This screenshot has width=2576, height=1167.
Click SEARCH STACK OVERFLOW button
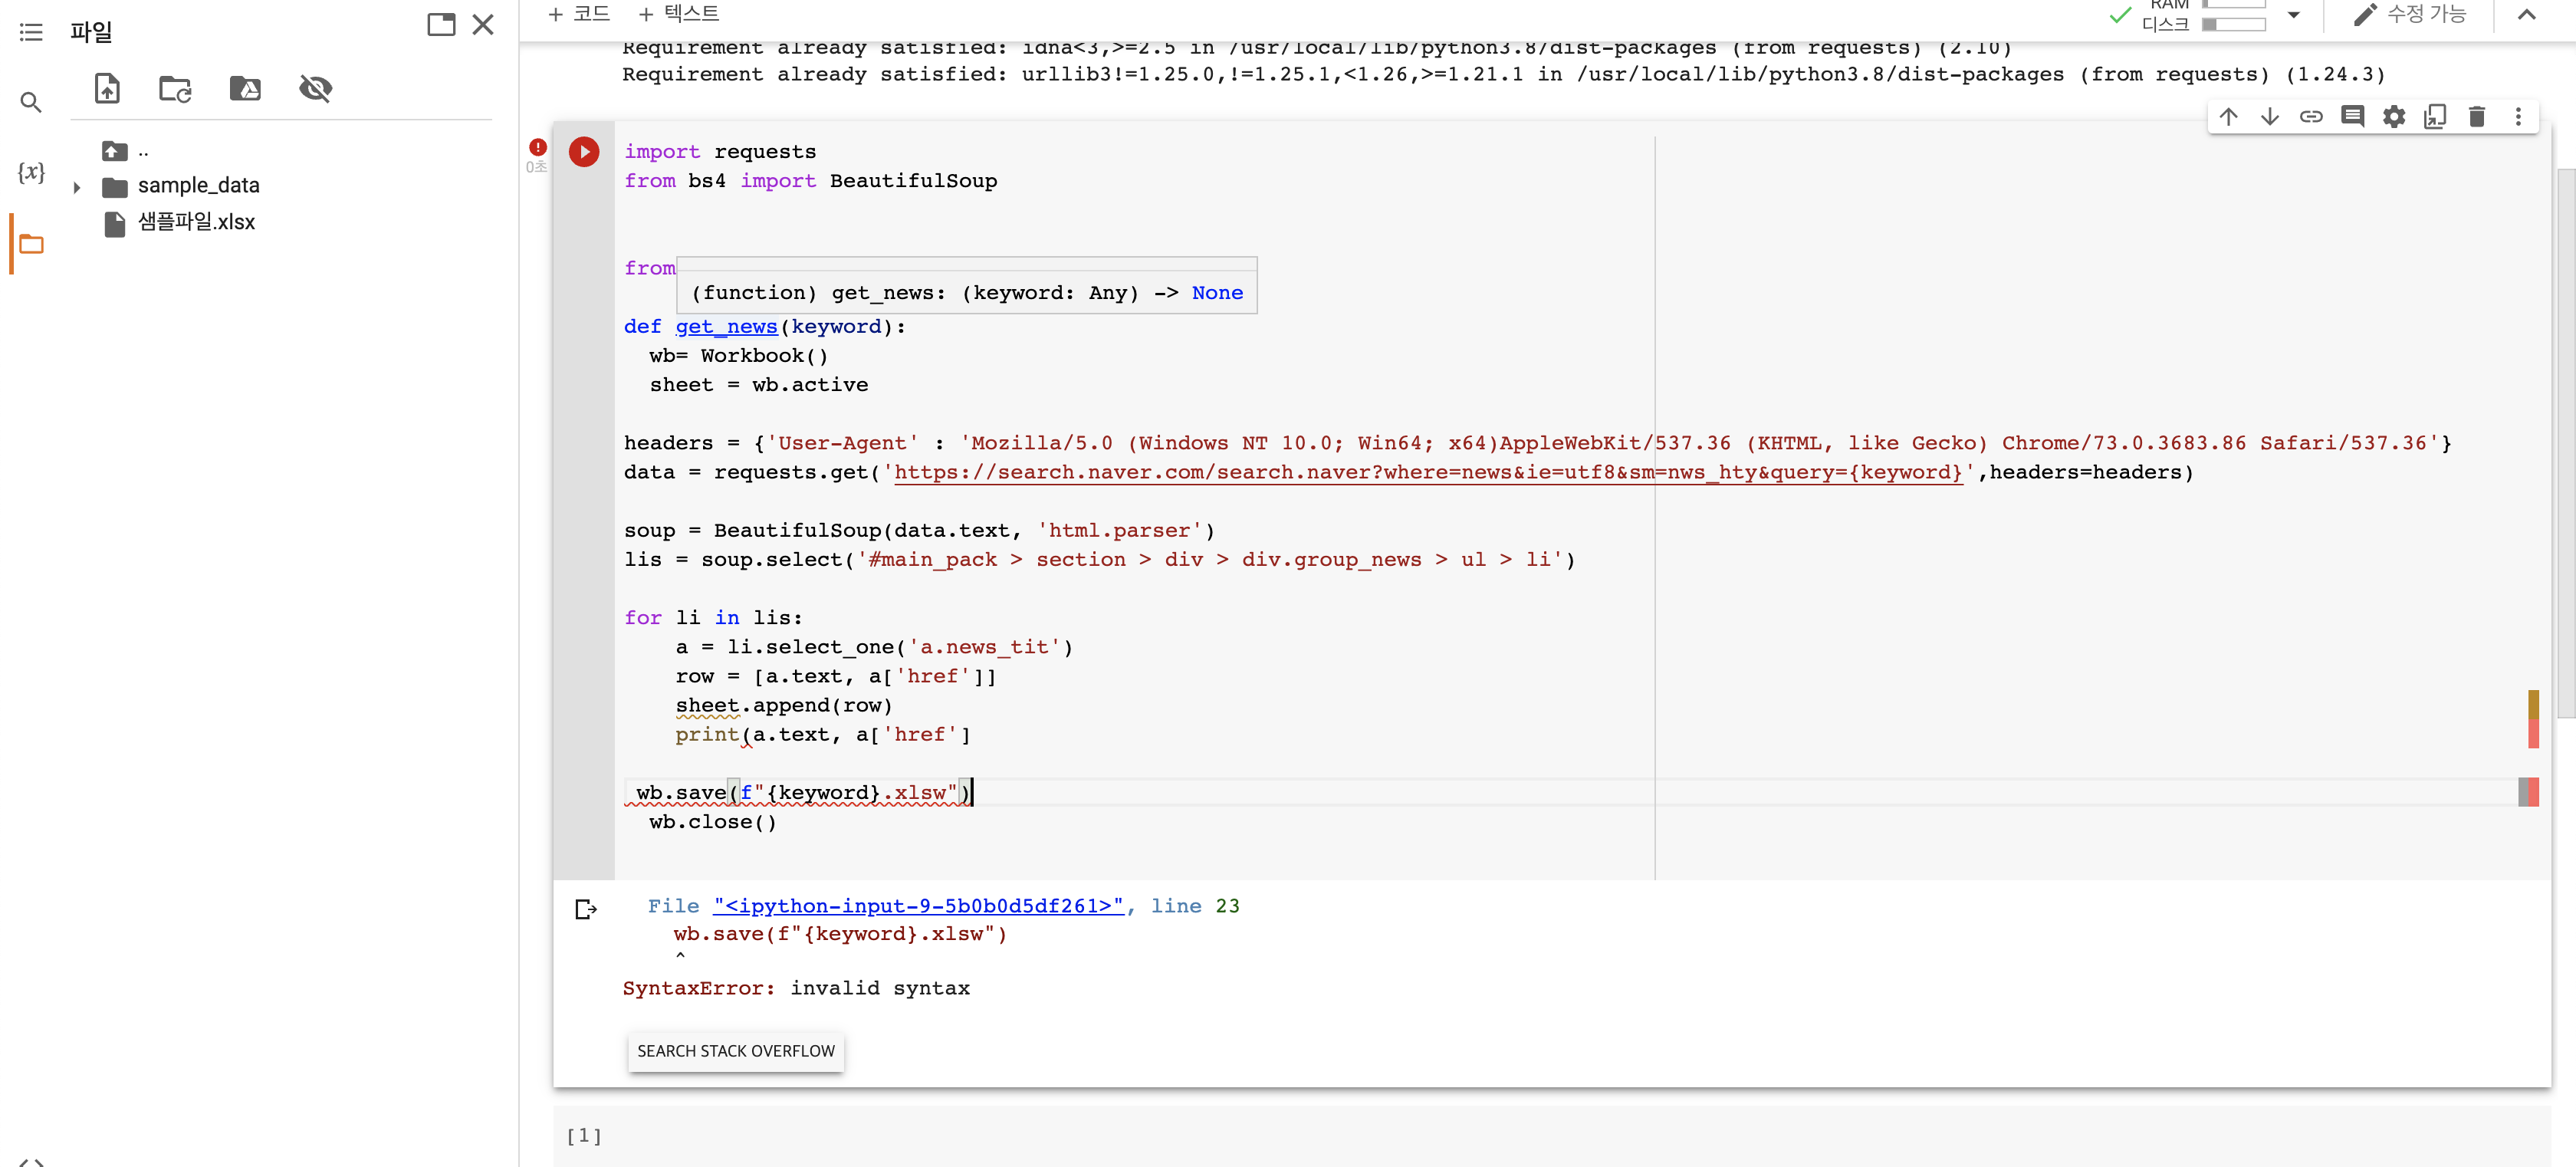(736, 1051)
